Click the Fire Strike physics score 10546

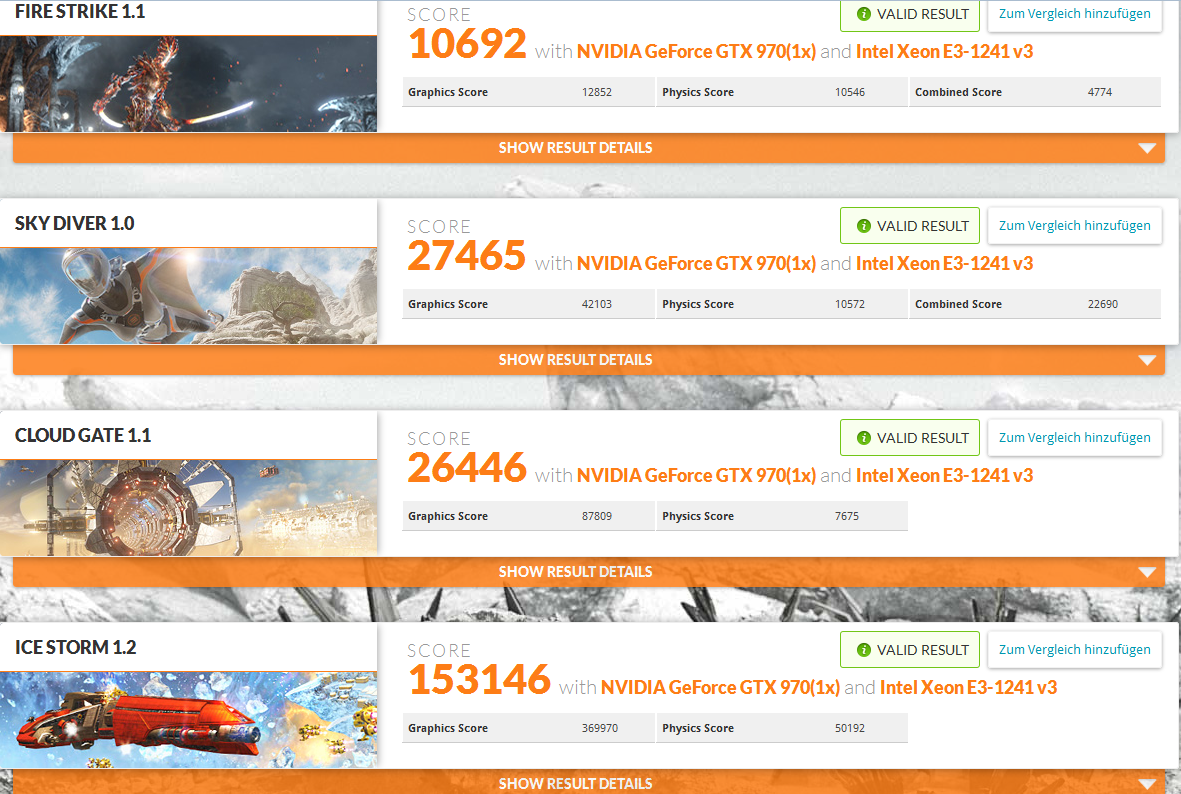coord(850,92)
